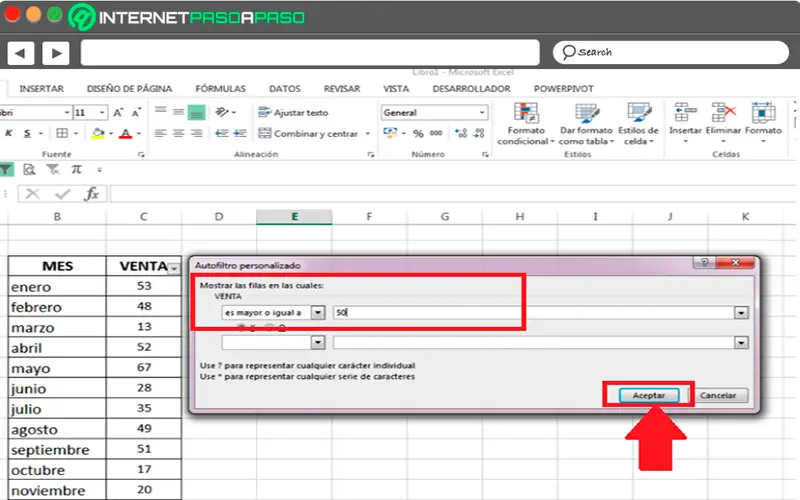Open the dropdown of the field containing 50
Screen dimensions: 800x500
tap(741, 312)
